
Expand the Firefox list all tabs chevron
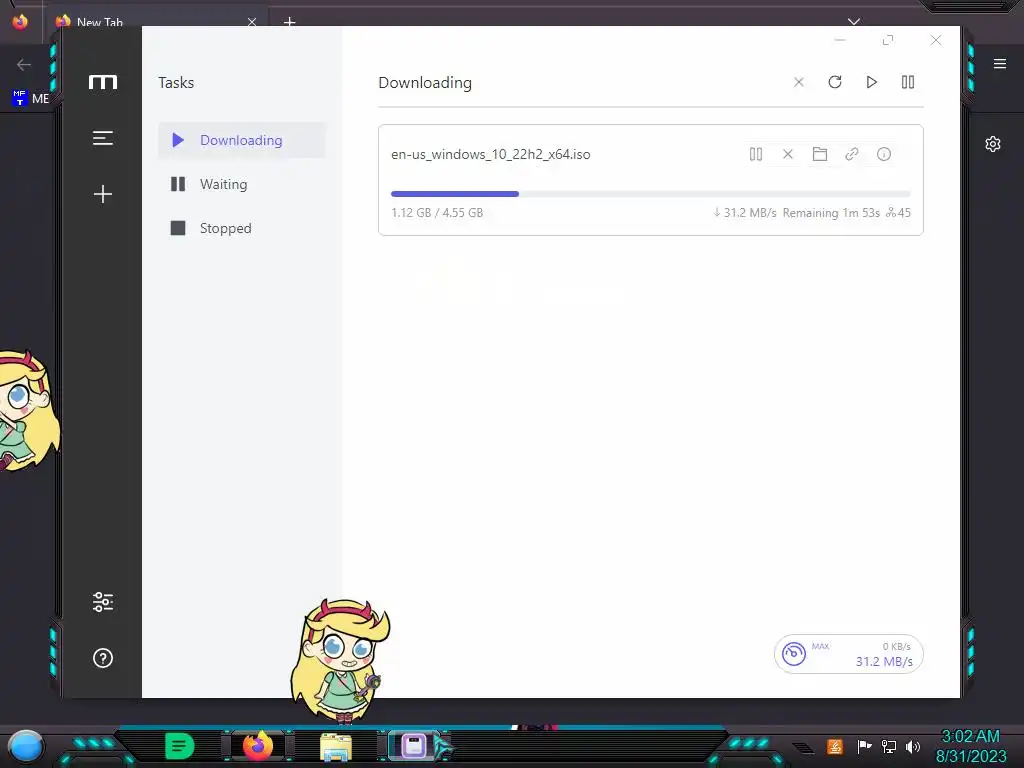[x=854, y=22]
